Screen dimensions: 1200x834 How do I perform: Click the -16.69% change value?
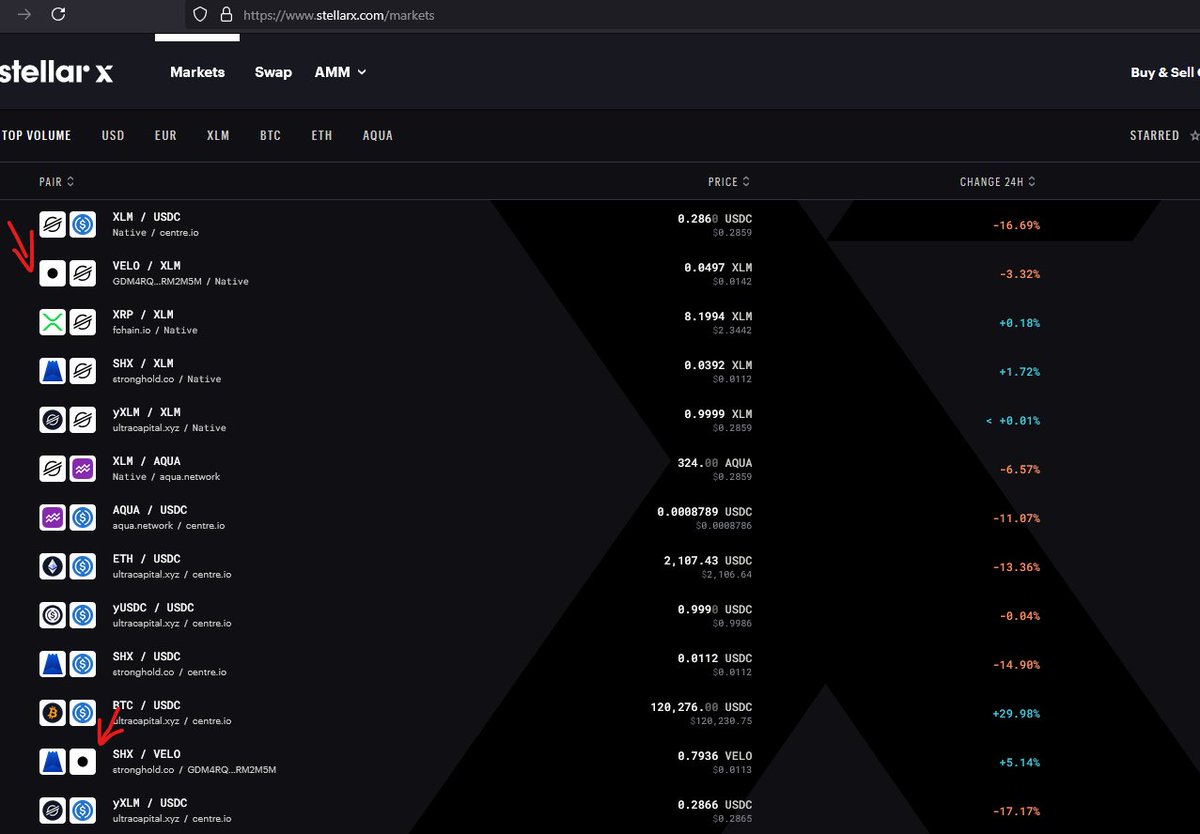[1016, 225]
